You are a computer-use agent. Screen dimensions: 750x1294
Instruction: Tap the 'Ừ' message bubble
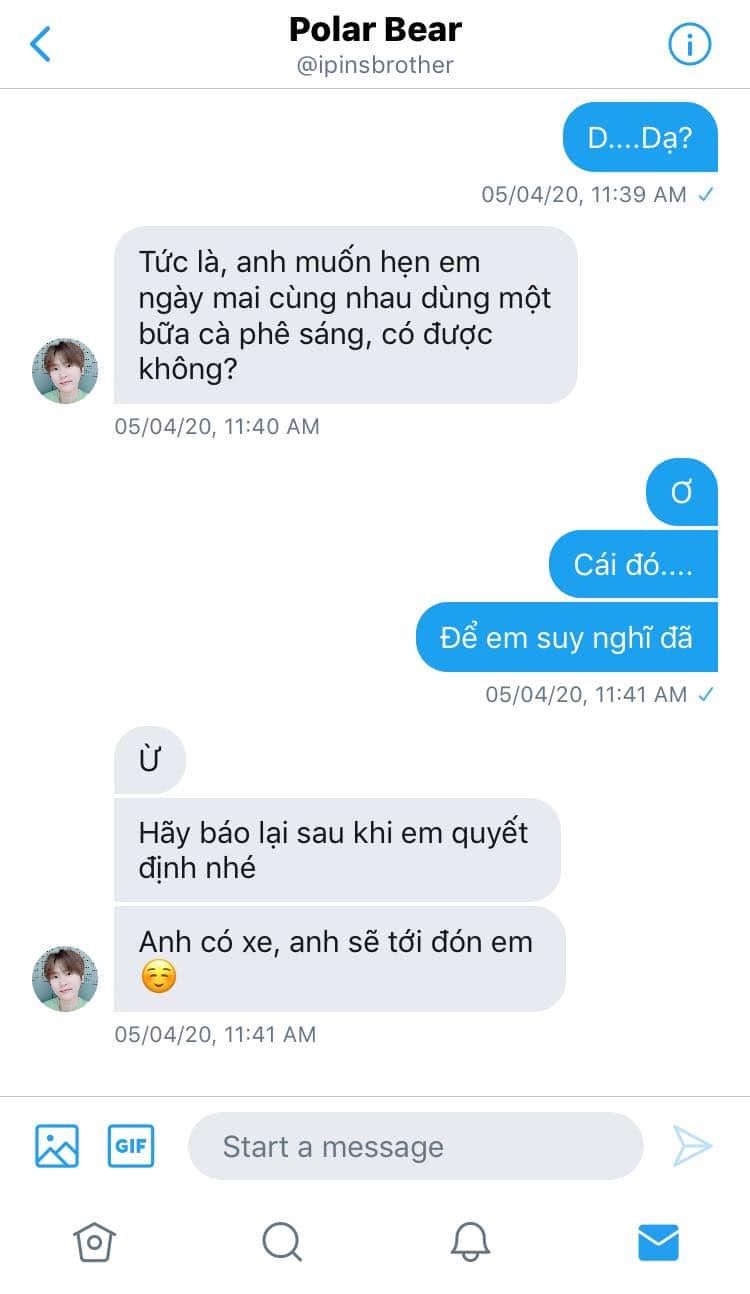[x=150, y=760]
